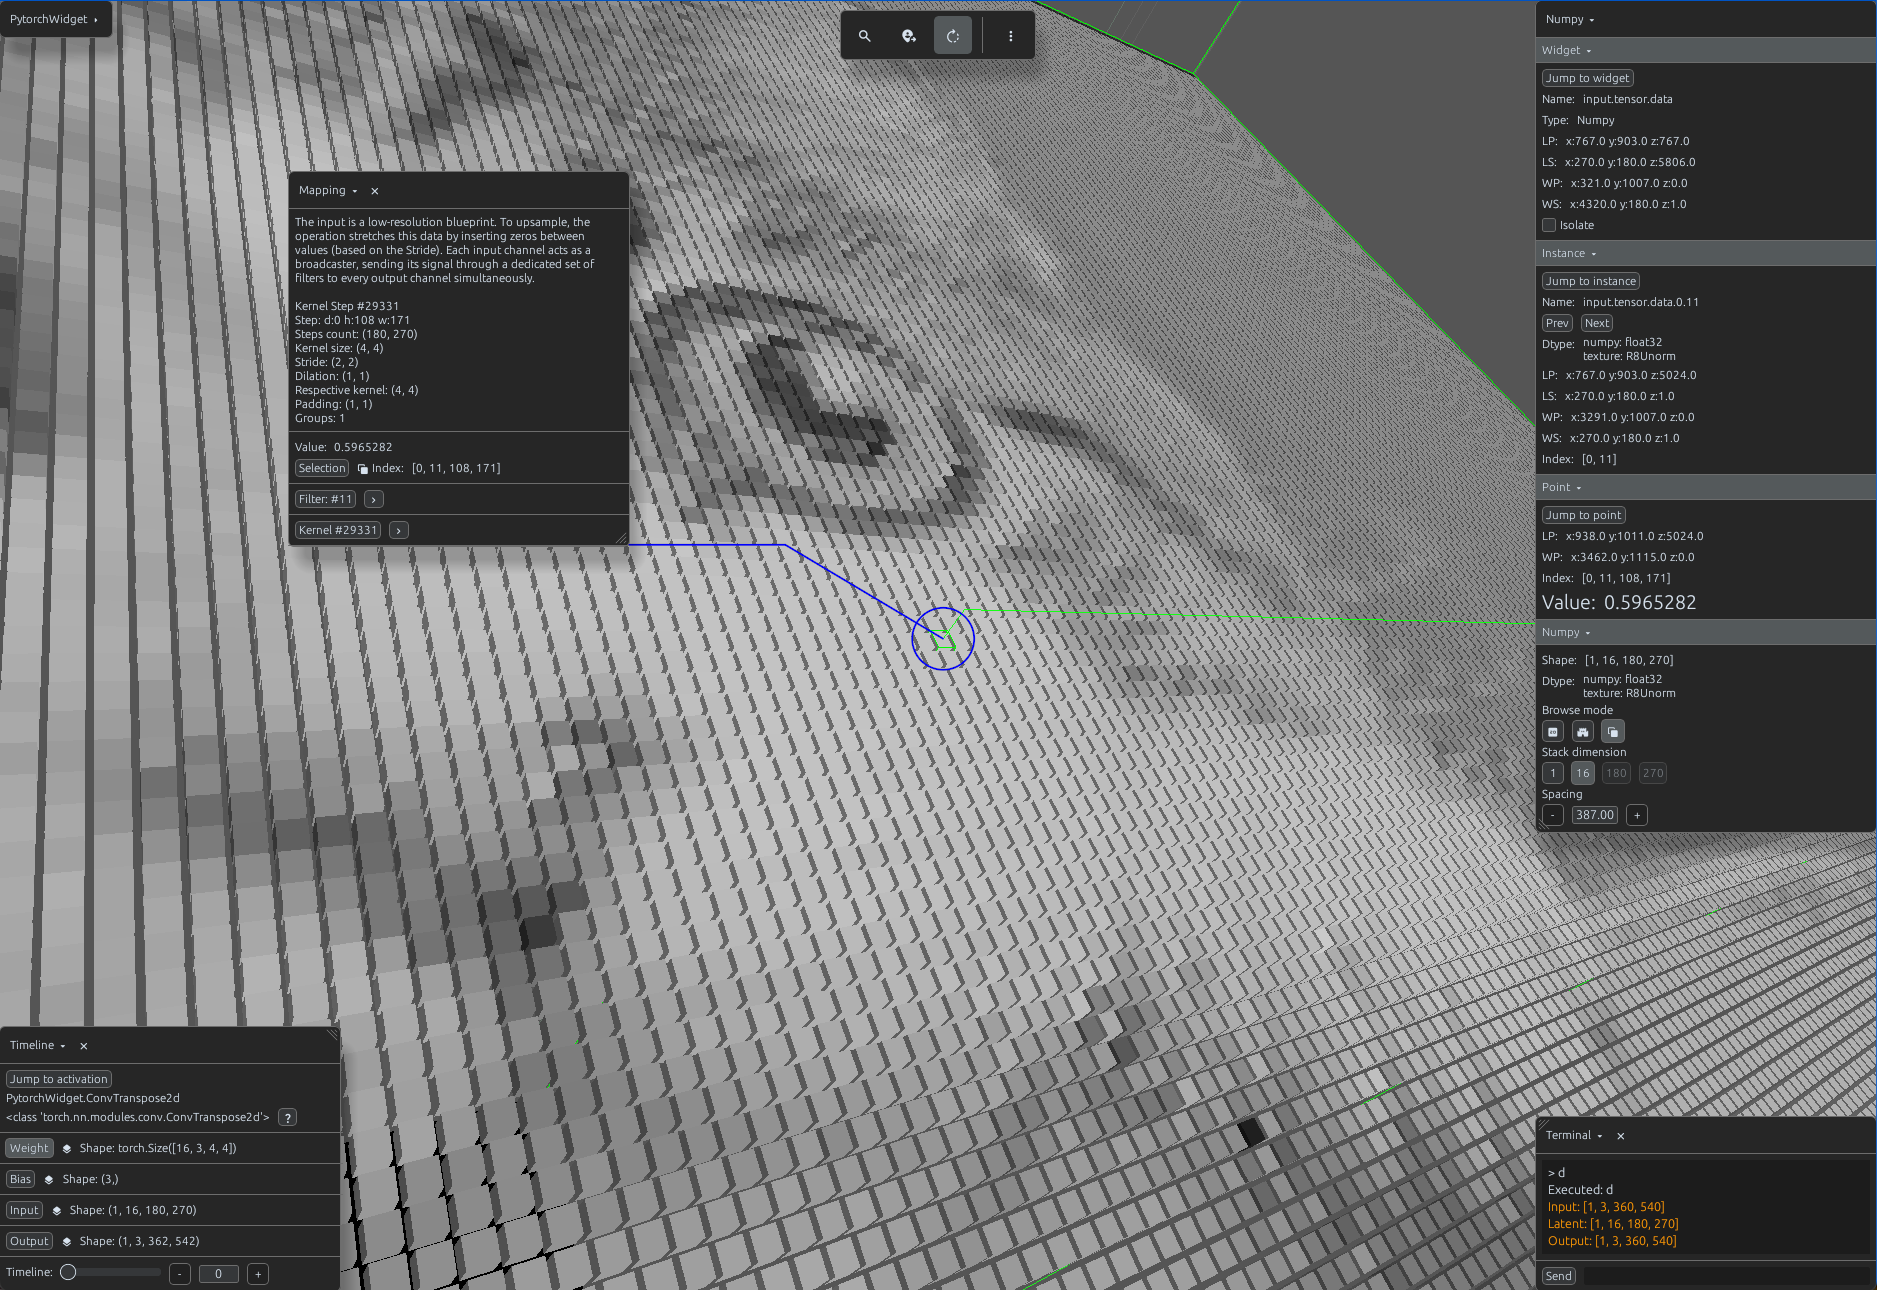Click the Terminal command input field
Viewport: 1877px width, 1290px height.
click(x=1726, y=1277)
